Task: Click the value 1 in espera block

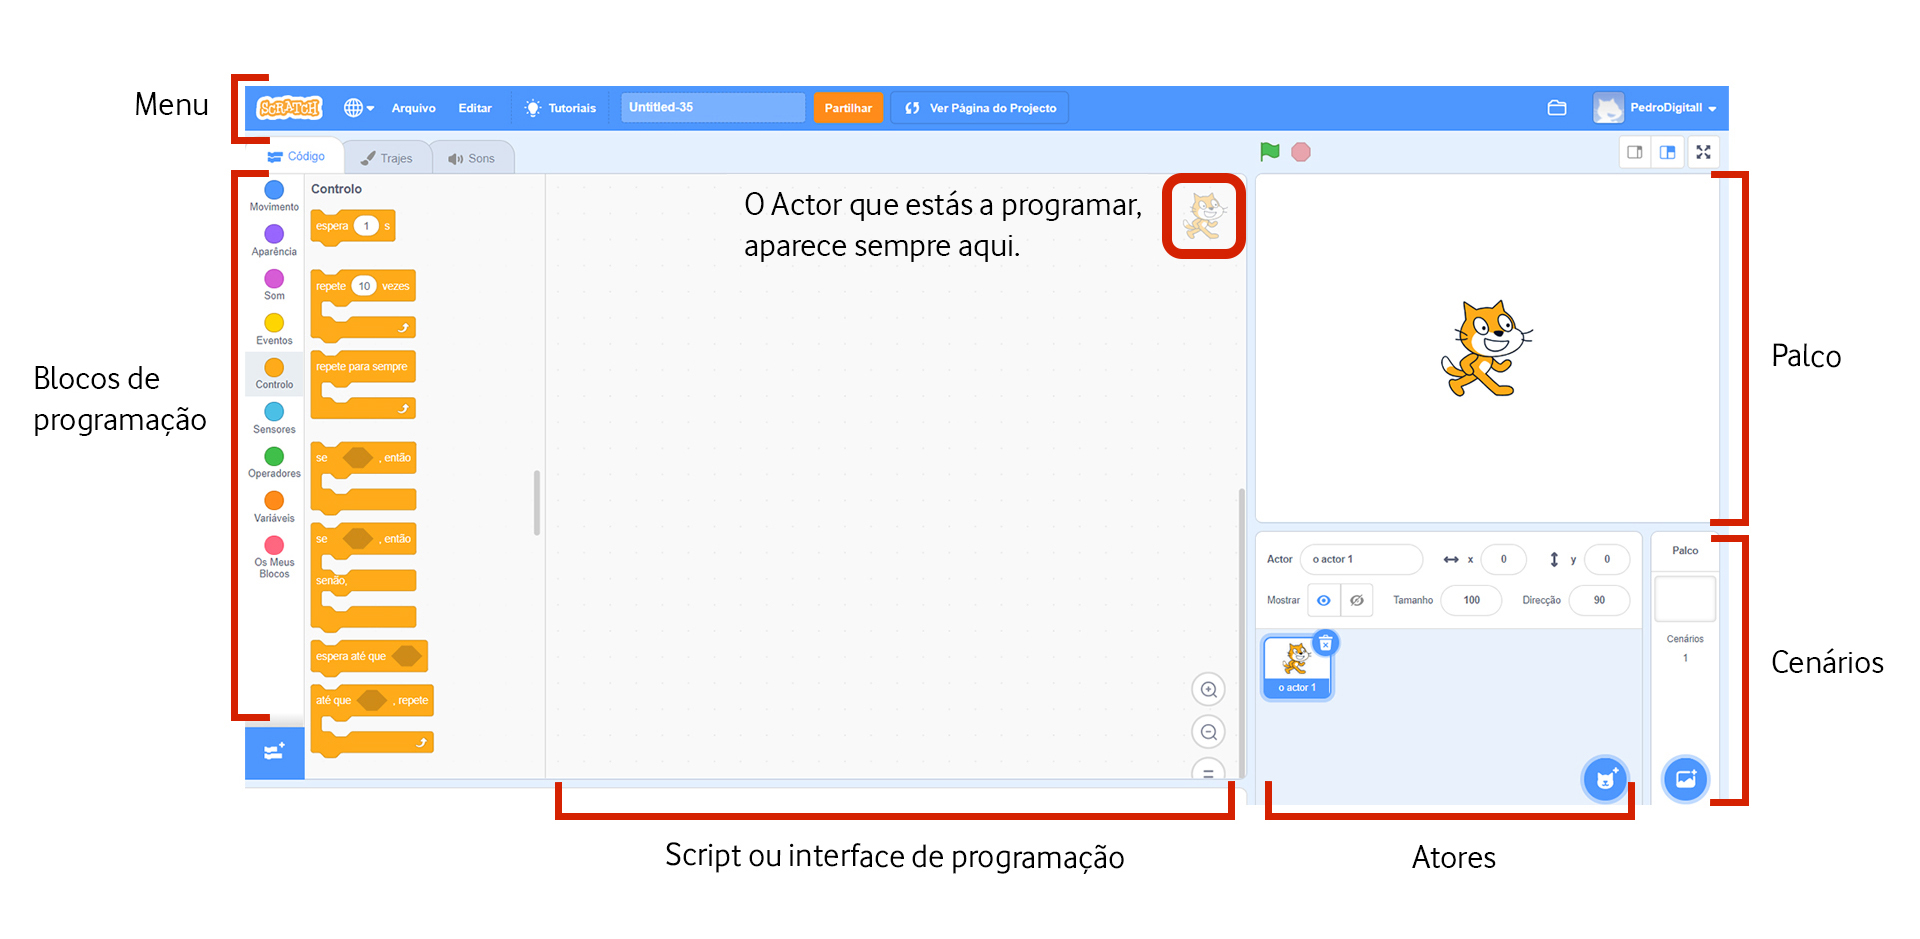Action: pyautogui.click(x=366, y=226)
